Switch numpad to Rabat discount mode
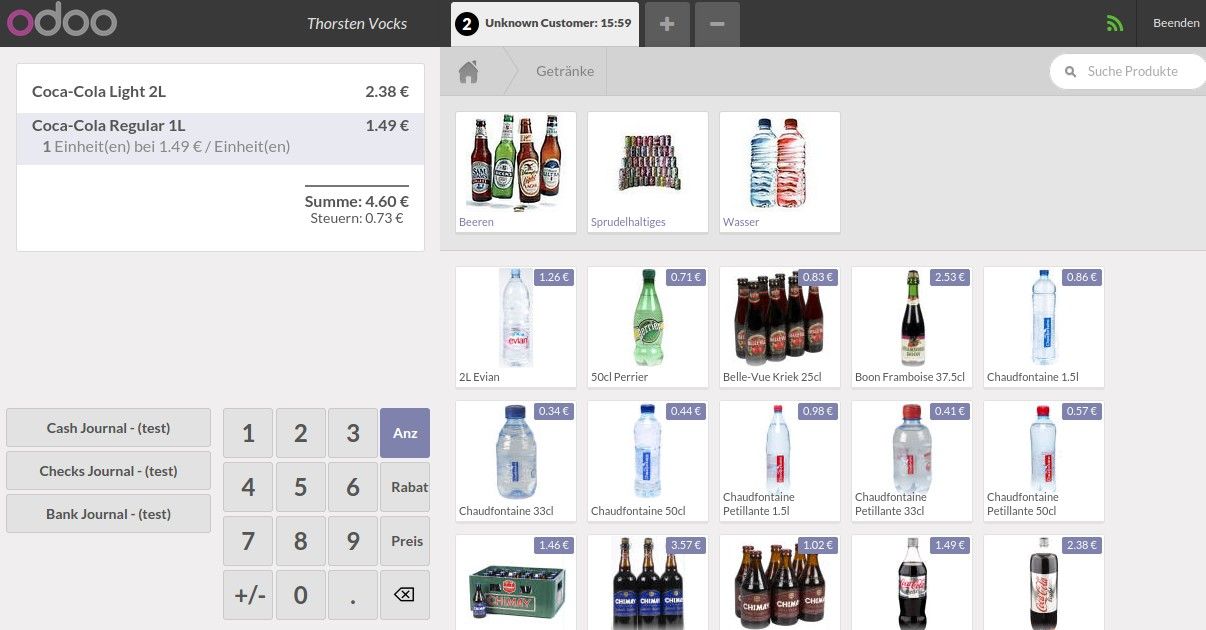Screen dimensions: 1206x630 point(405,487)
